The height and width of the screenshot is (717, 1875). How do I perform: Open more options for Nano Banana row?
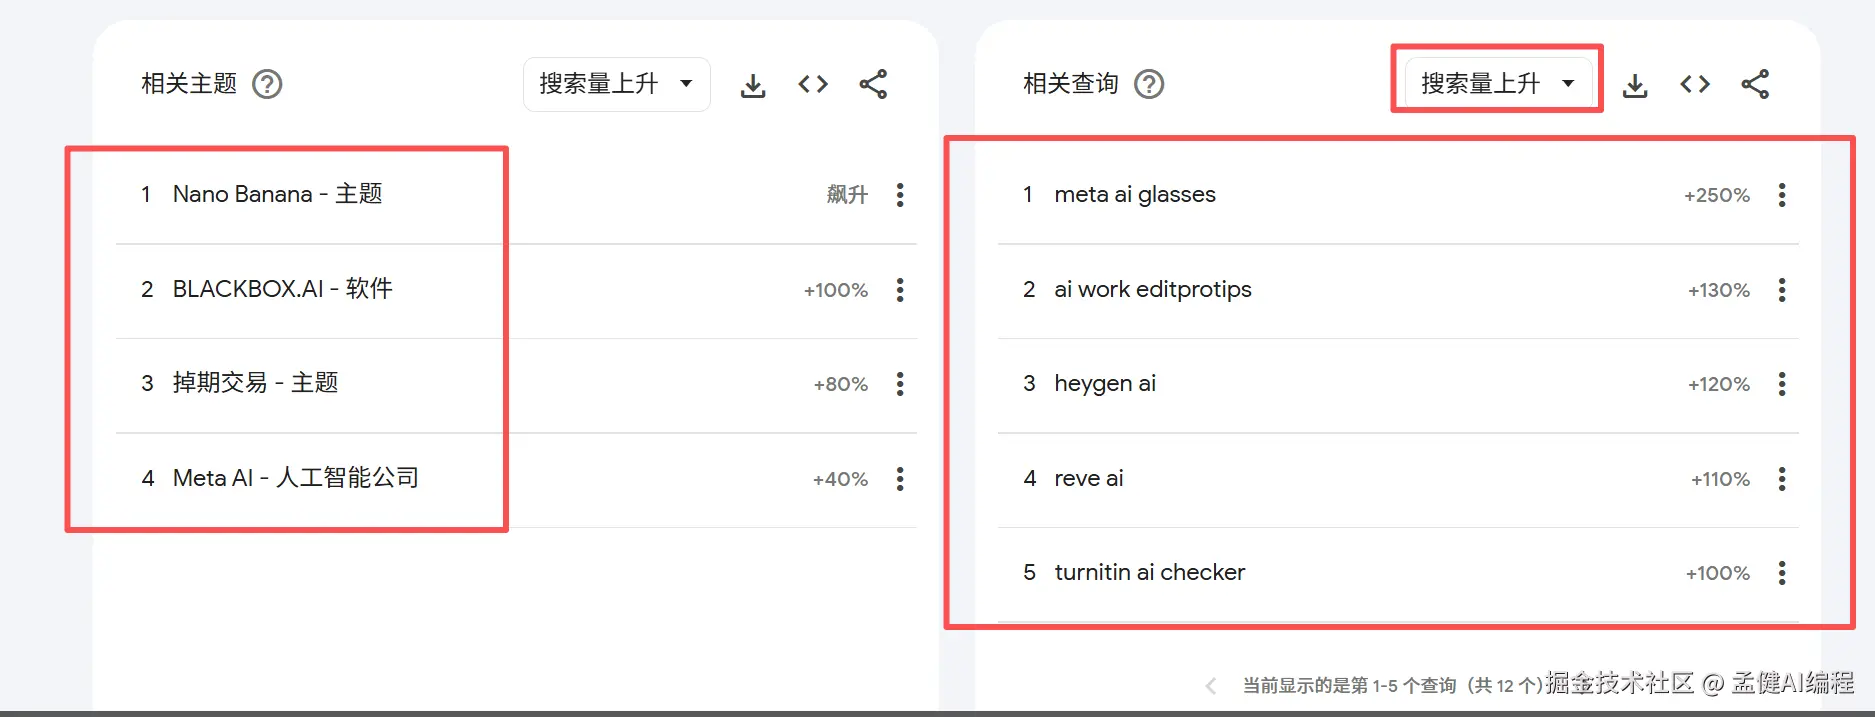click(x=900, y=195)
